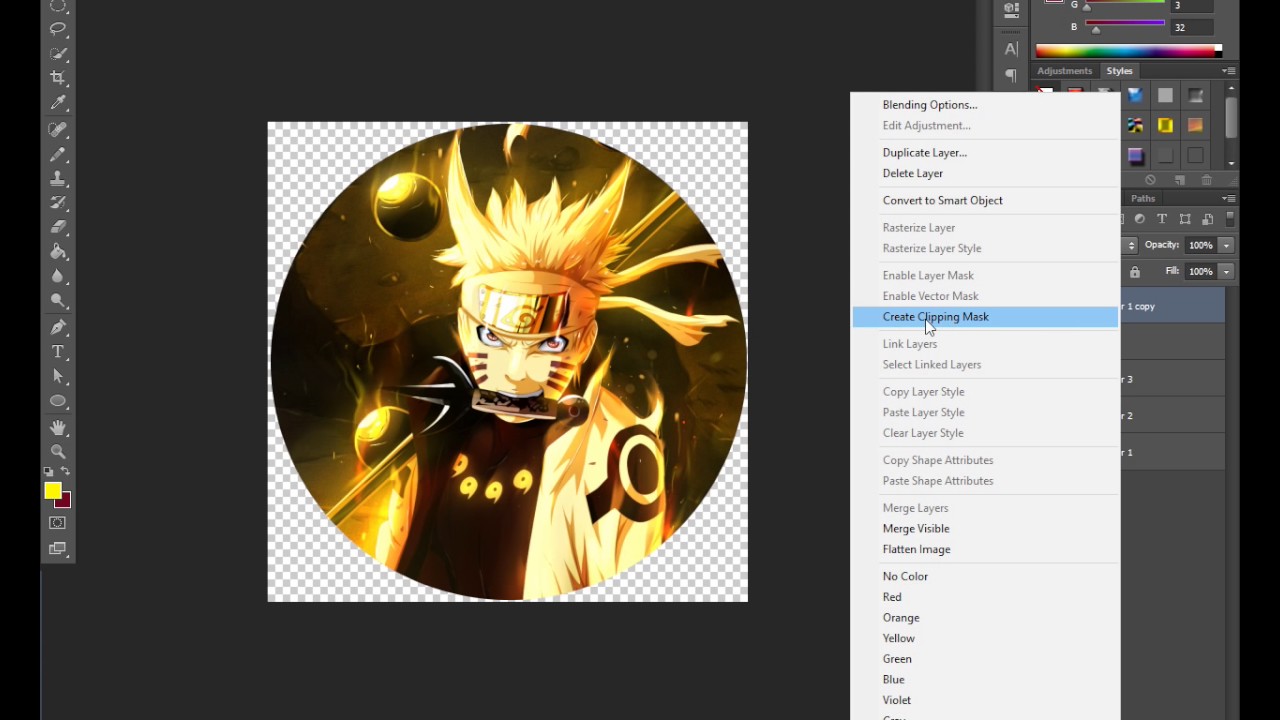
Task: Click the Opacity 100% field
Action: coord(1200,245)
